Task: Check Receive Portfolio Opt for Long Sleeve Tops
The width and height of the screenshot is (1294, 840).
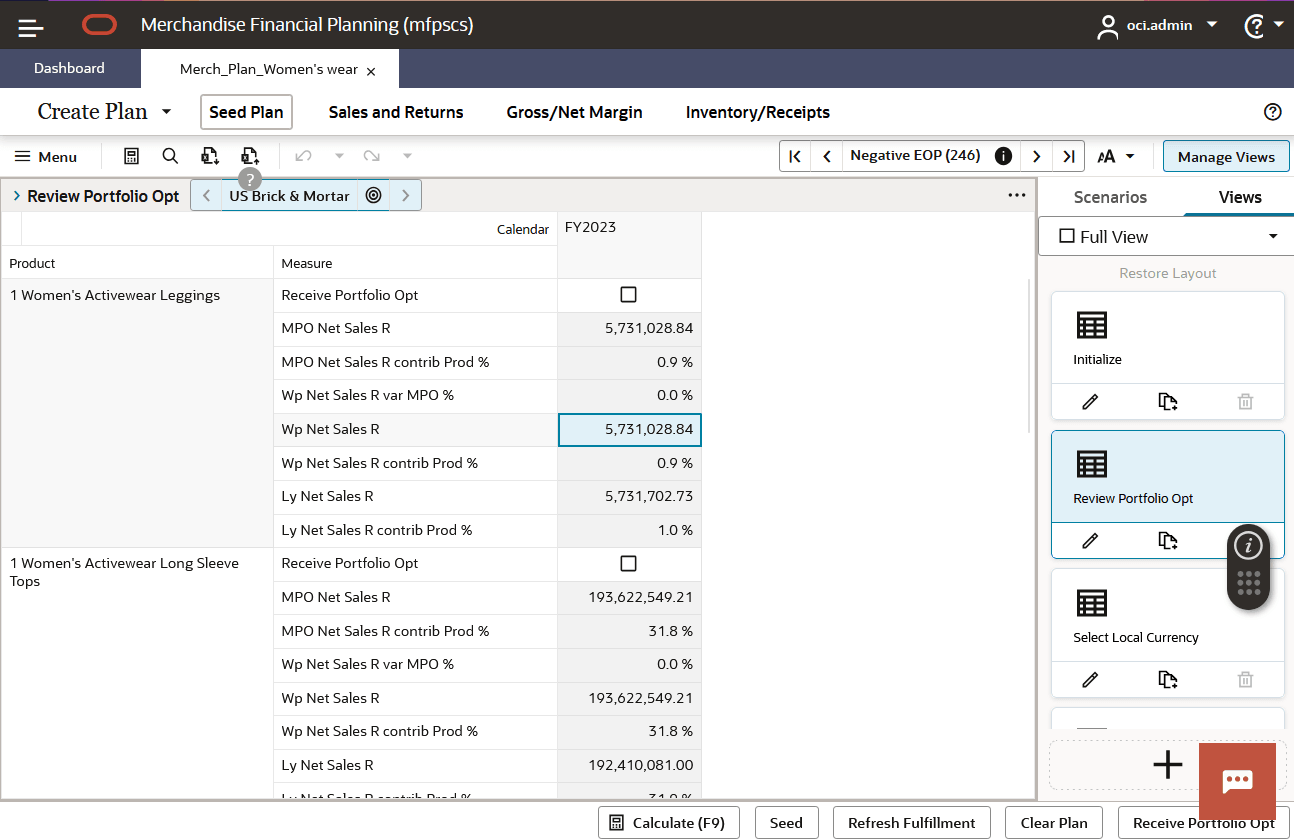Action: tap(629, 563)
